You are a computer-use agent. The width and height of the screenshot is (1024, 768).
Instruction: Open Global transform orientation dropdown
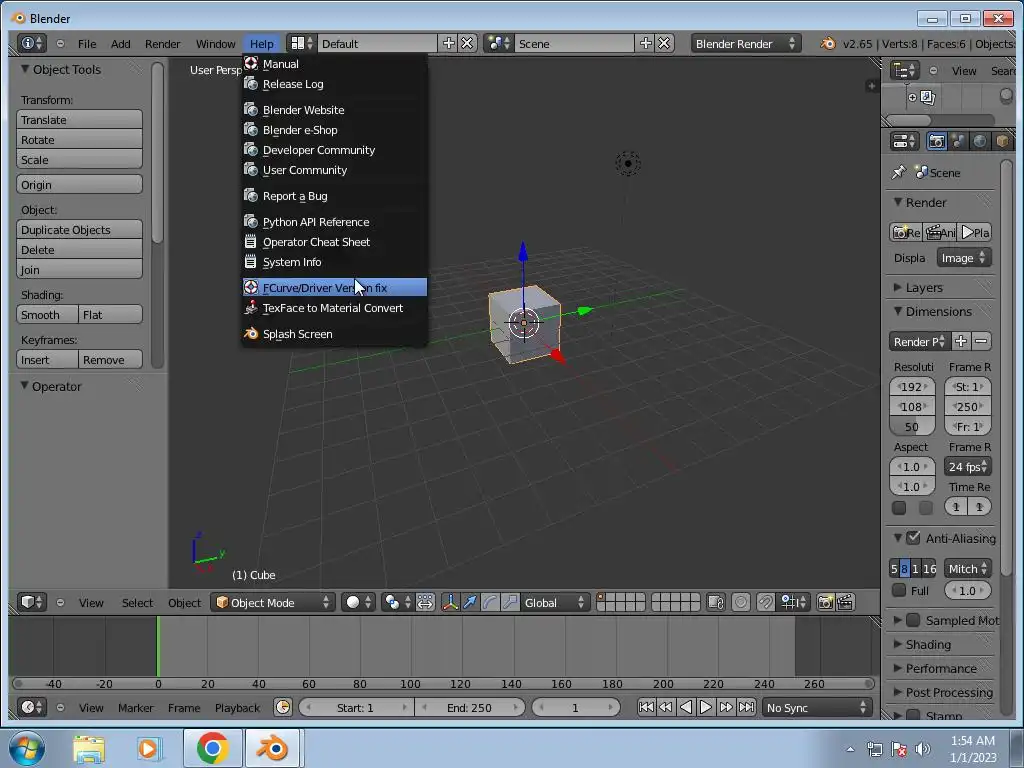pos(555,602)
